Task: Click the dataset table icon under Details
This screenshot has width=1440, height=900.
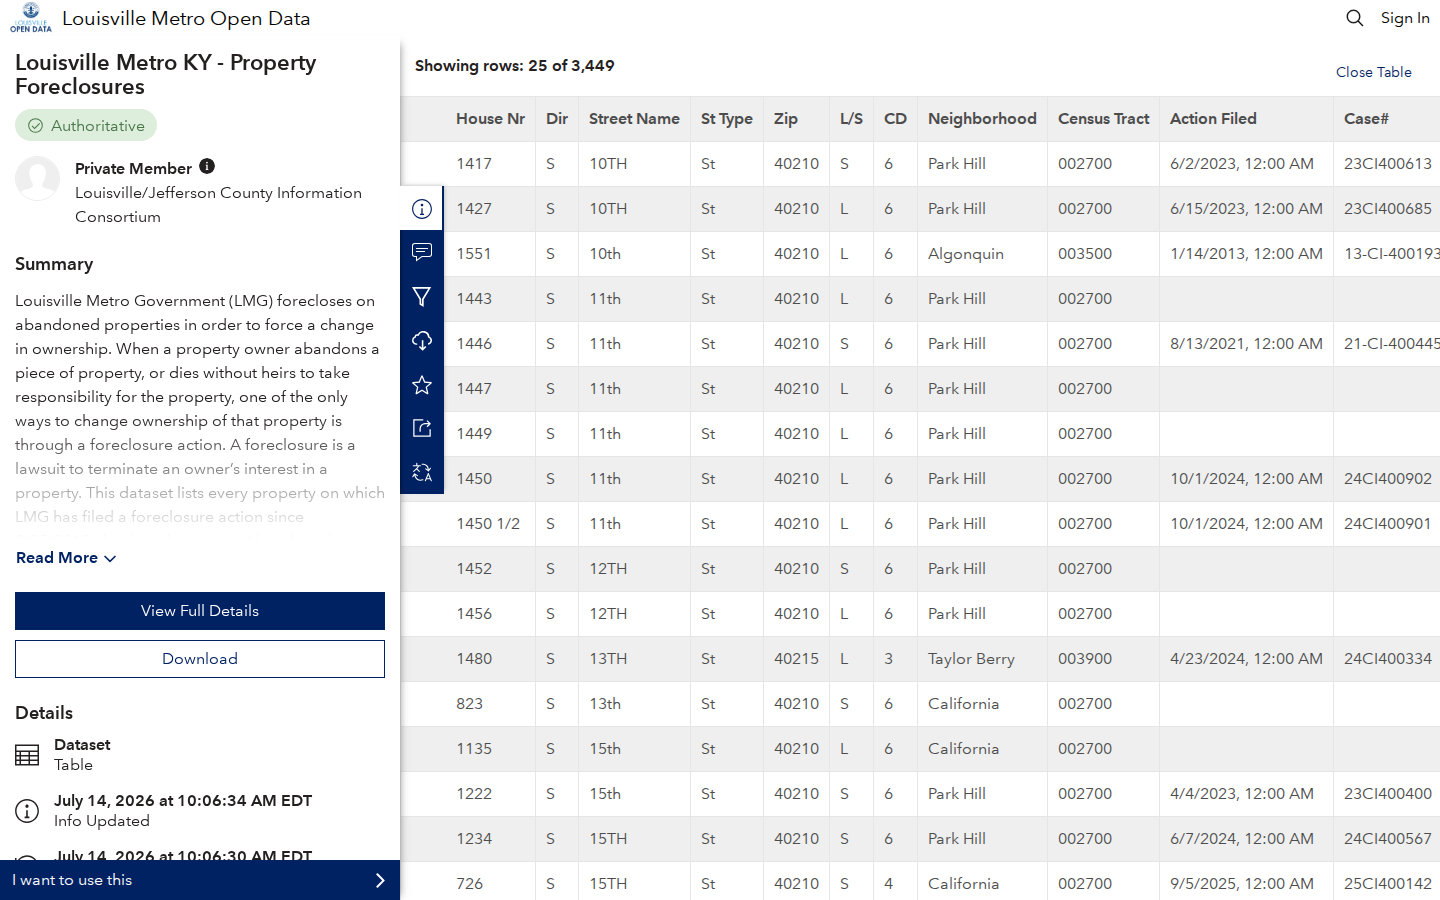Action: point(27,755)
